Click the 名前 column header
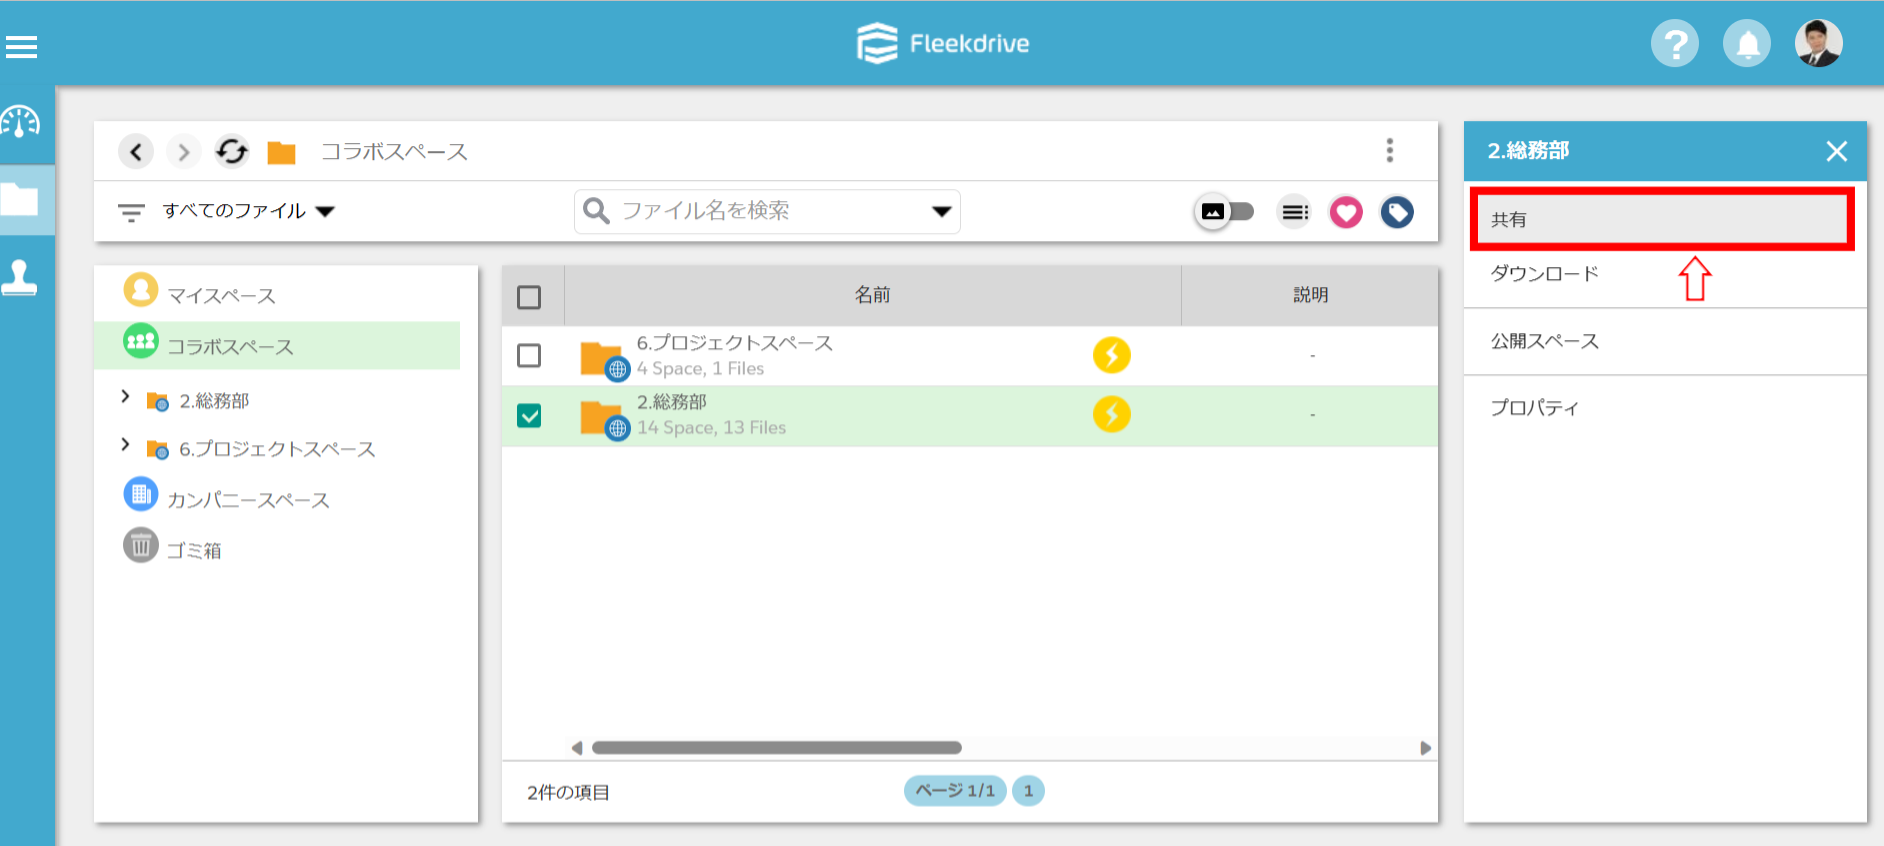Image resolution: width=1884 pixels, height=846 pixels. click(872, 295)
